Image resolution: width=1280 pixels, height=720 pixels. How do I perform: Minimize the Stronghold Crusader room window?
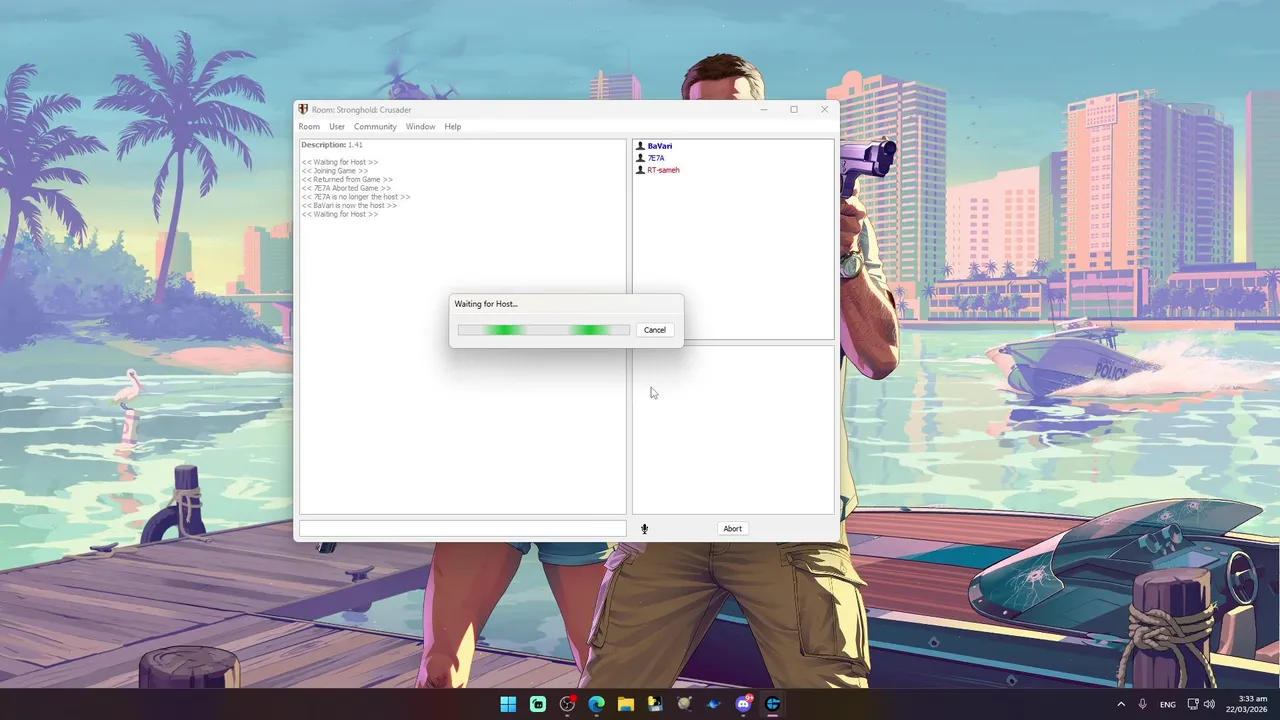click(x=764, y=109)
